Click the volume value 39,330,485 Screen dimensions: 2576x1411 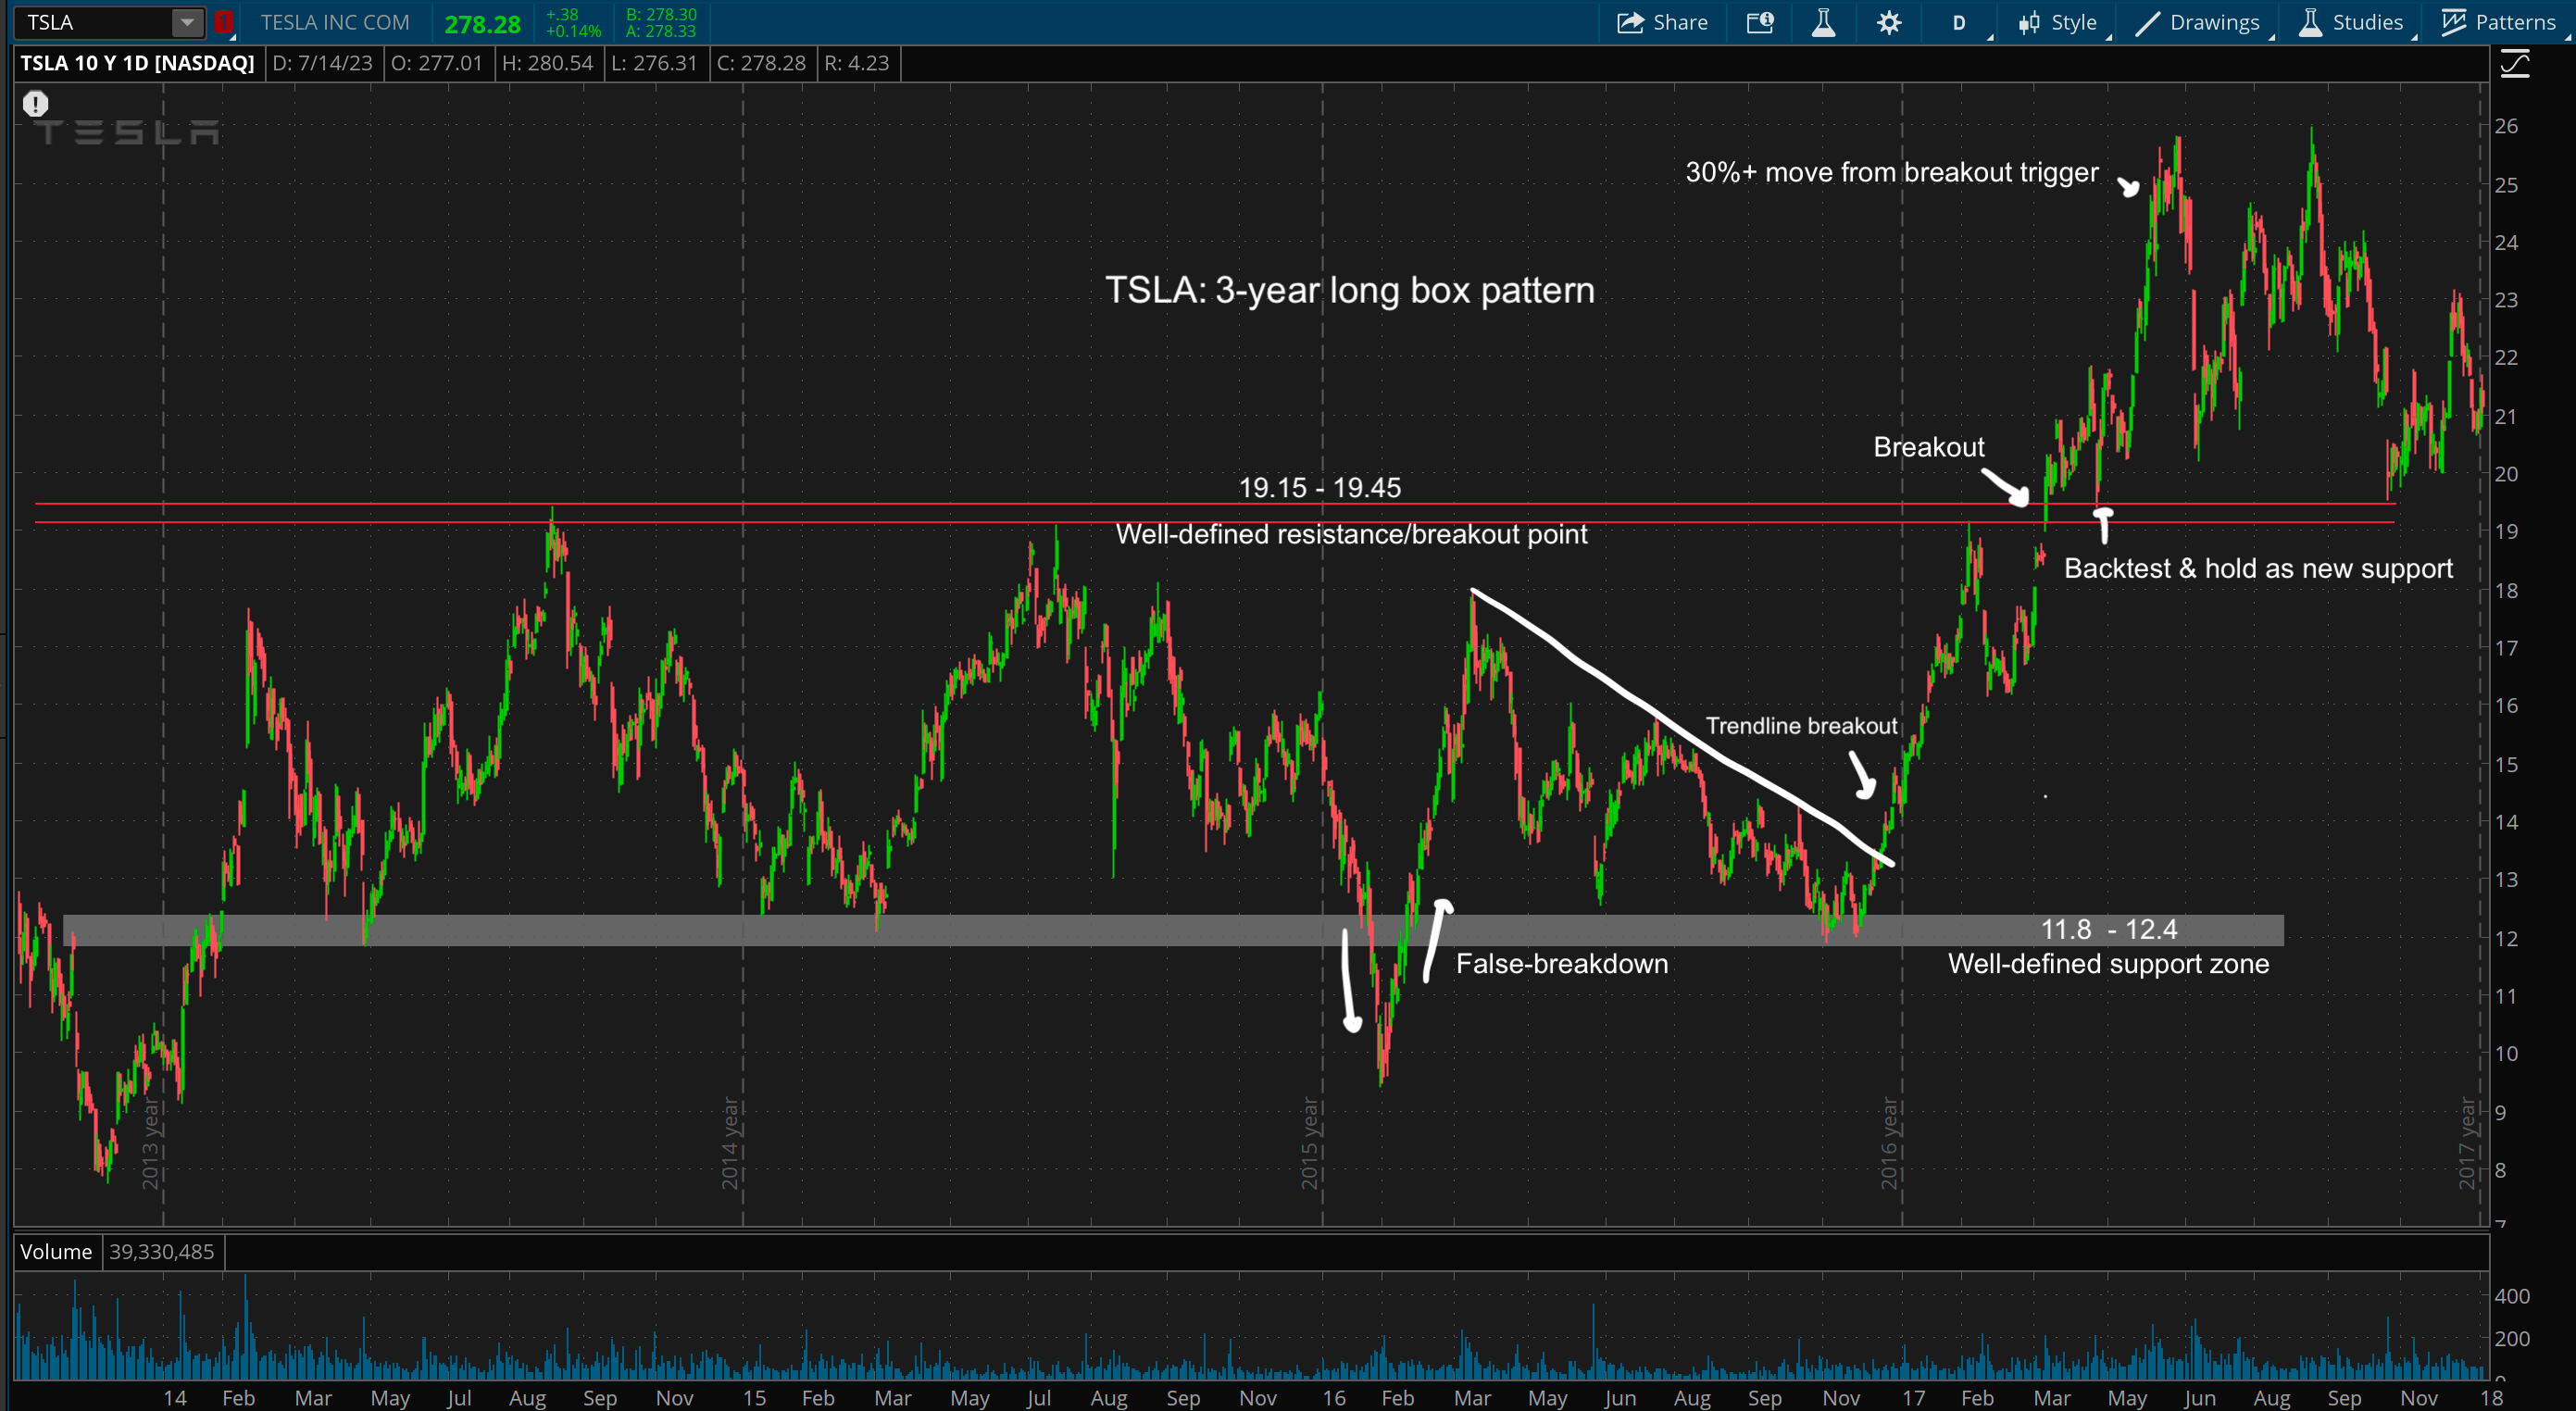click(x=162, y=1251)
